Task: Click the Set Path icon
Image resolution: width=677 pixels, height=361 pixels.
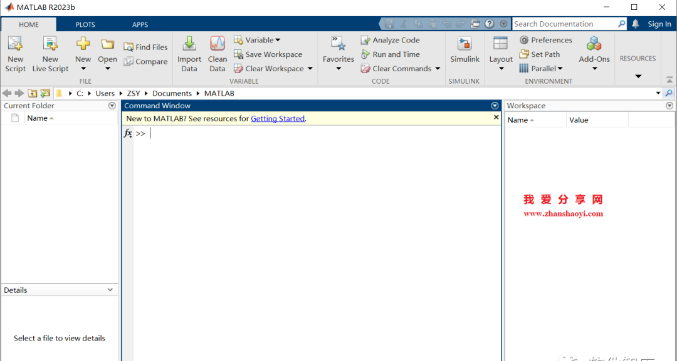Action: (x=524, y=54)
